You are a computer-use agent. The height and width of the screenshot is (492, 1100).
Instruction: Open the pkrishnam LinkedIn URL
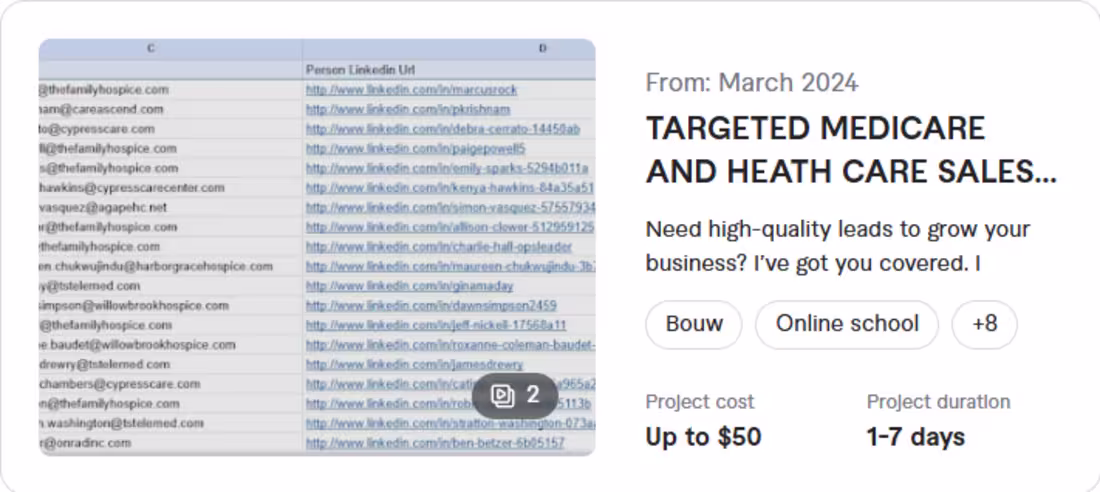tap(408, 109)
